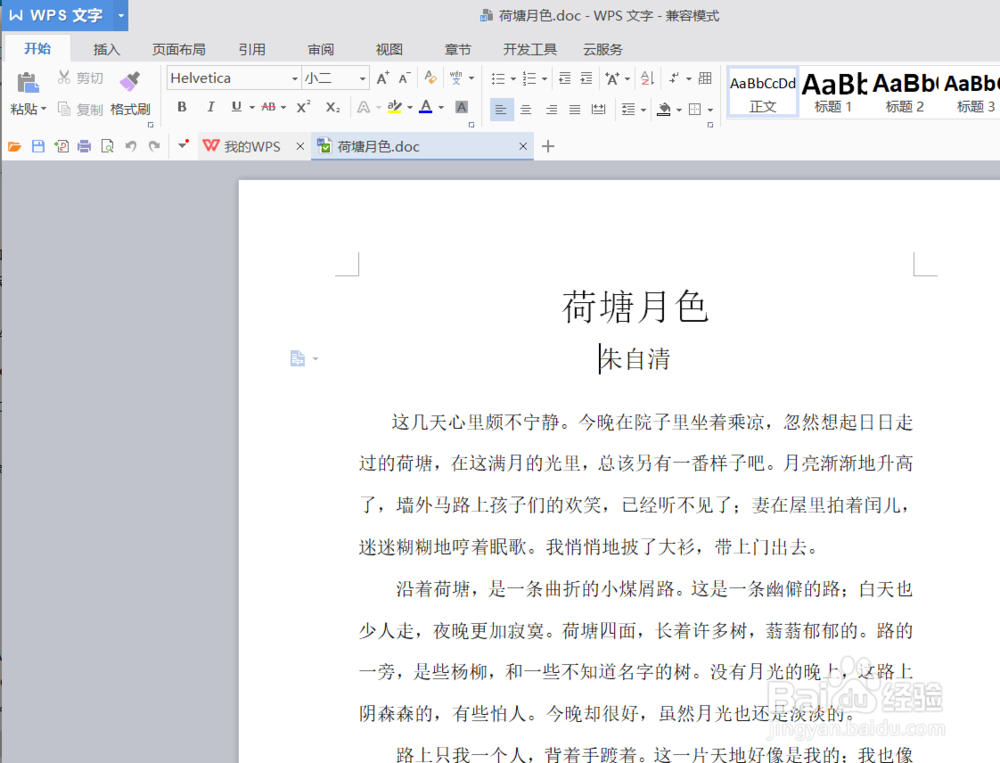Expand the numbered list dropdown arrow
1000x763 pixels.
[x=544, y=79]
